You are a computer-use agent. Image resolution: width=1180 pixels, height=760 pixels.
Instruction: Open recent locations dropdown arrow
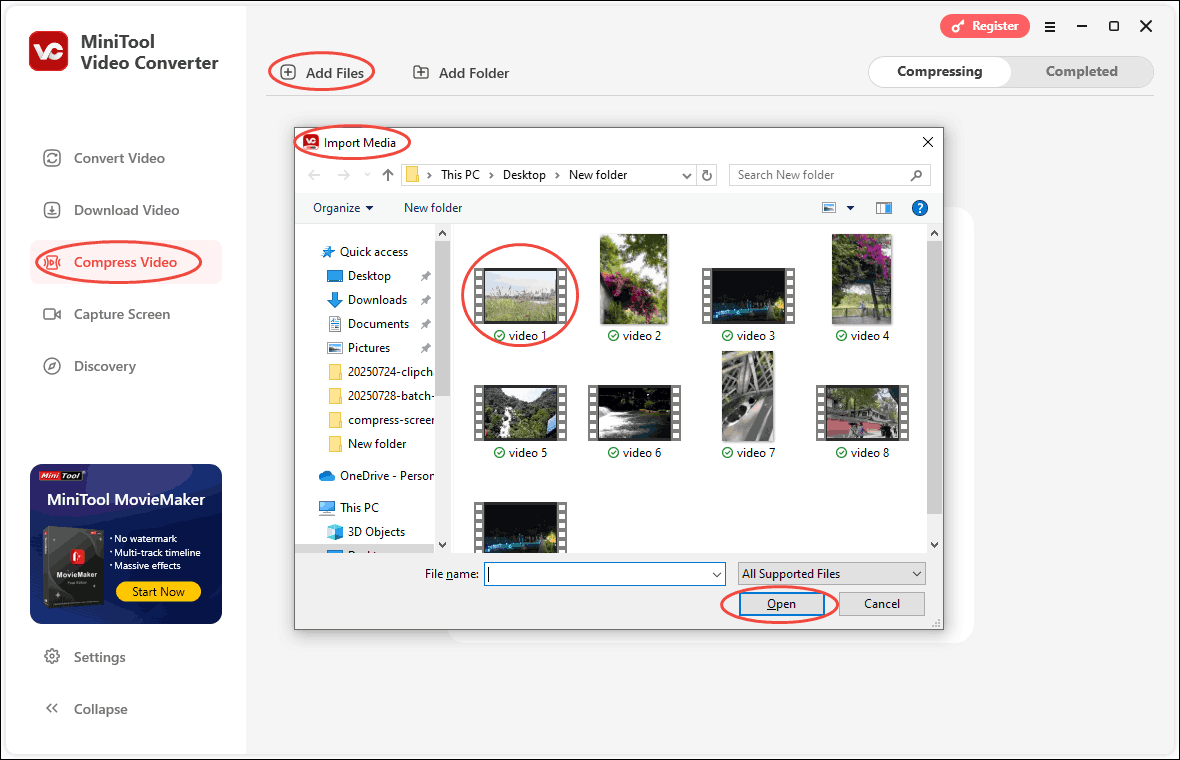point(367,175)
